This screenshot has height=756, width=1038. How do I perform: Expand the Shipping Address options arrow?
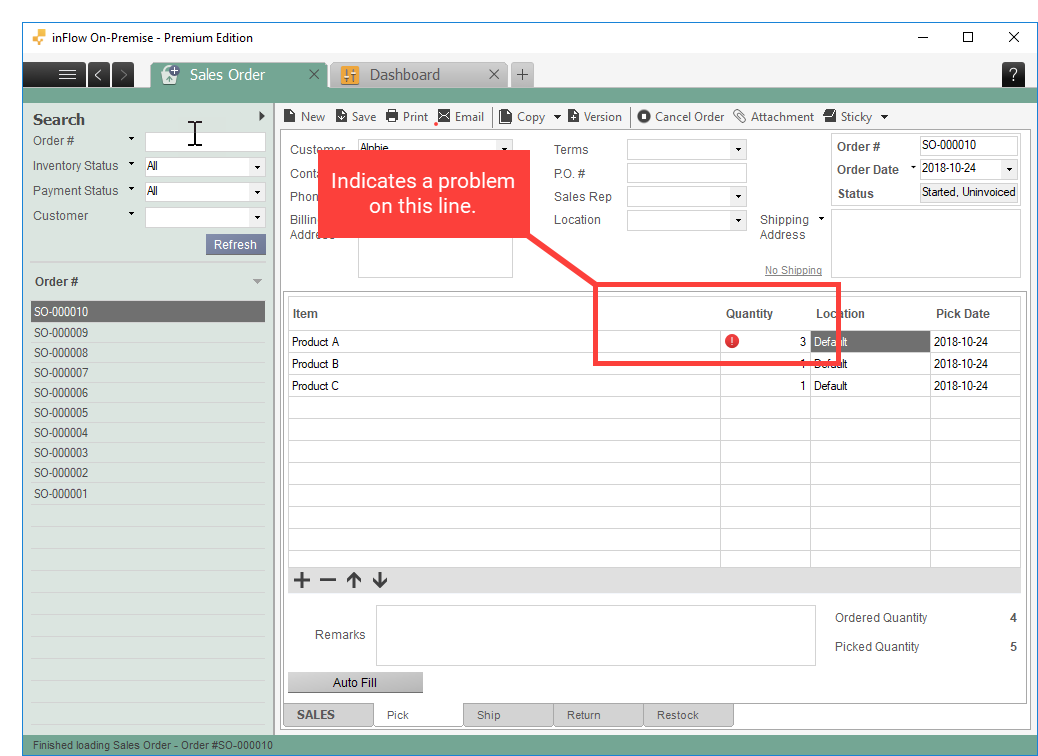pyautogui.click(x=822, y=218)
